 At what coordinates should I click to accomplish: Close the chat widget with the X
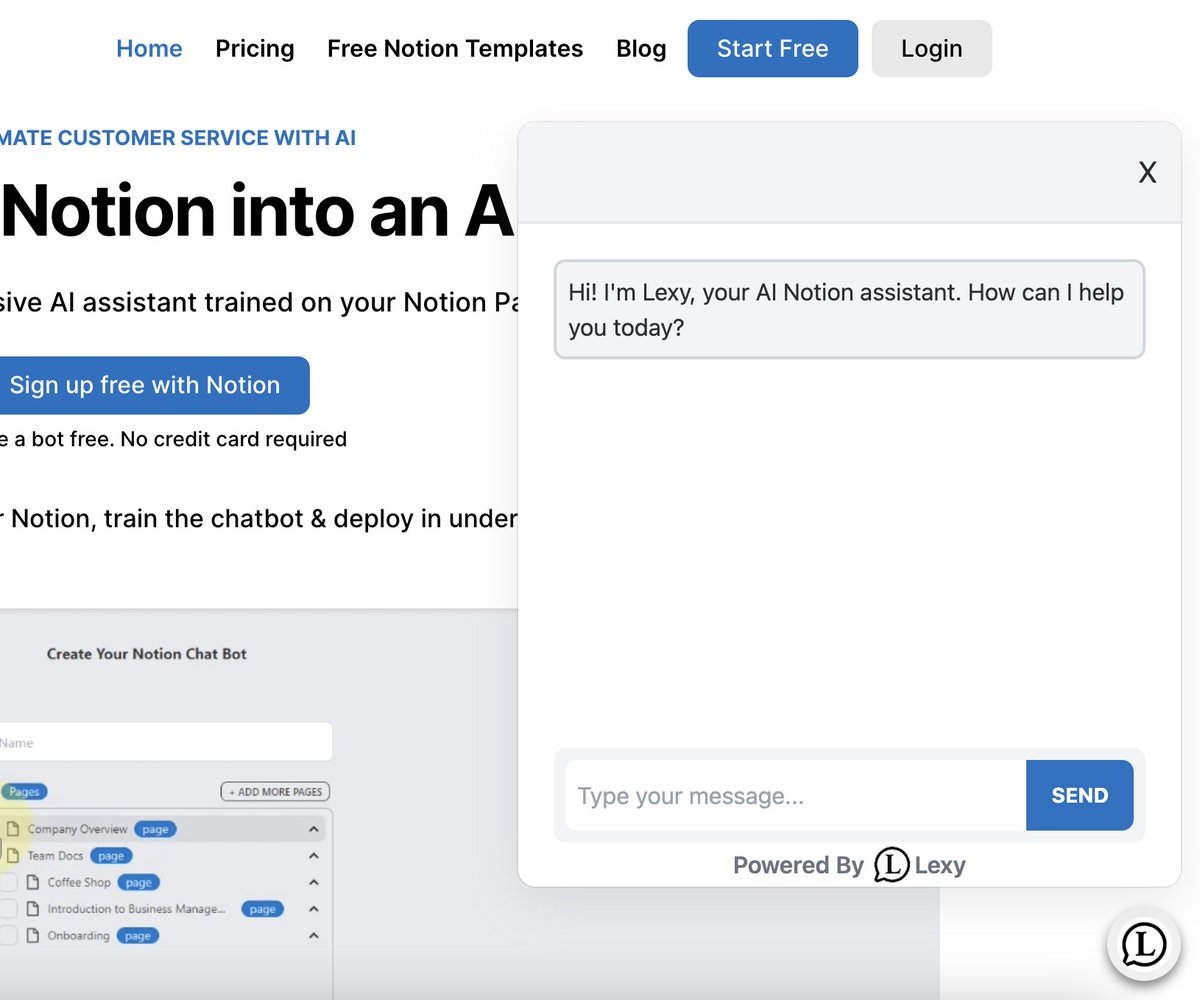point(1147,173)
